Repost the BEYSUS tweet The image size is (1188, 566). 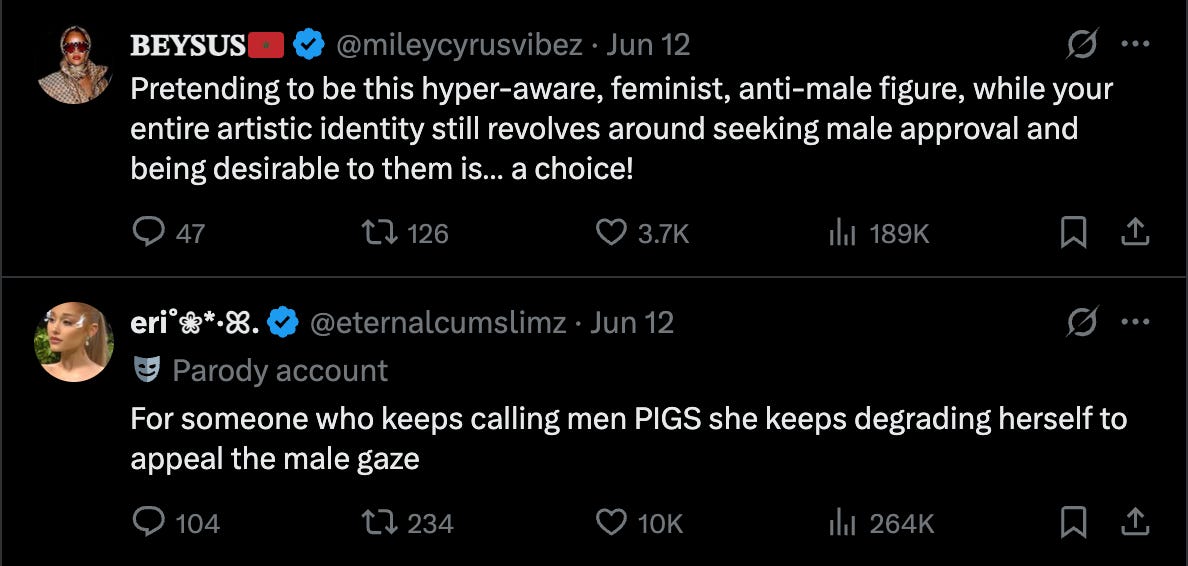coord(379,233)
